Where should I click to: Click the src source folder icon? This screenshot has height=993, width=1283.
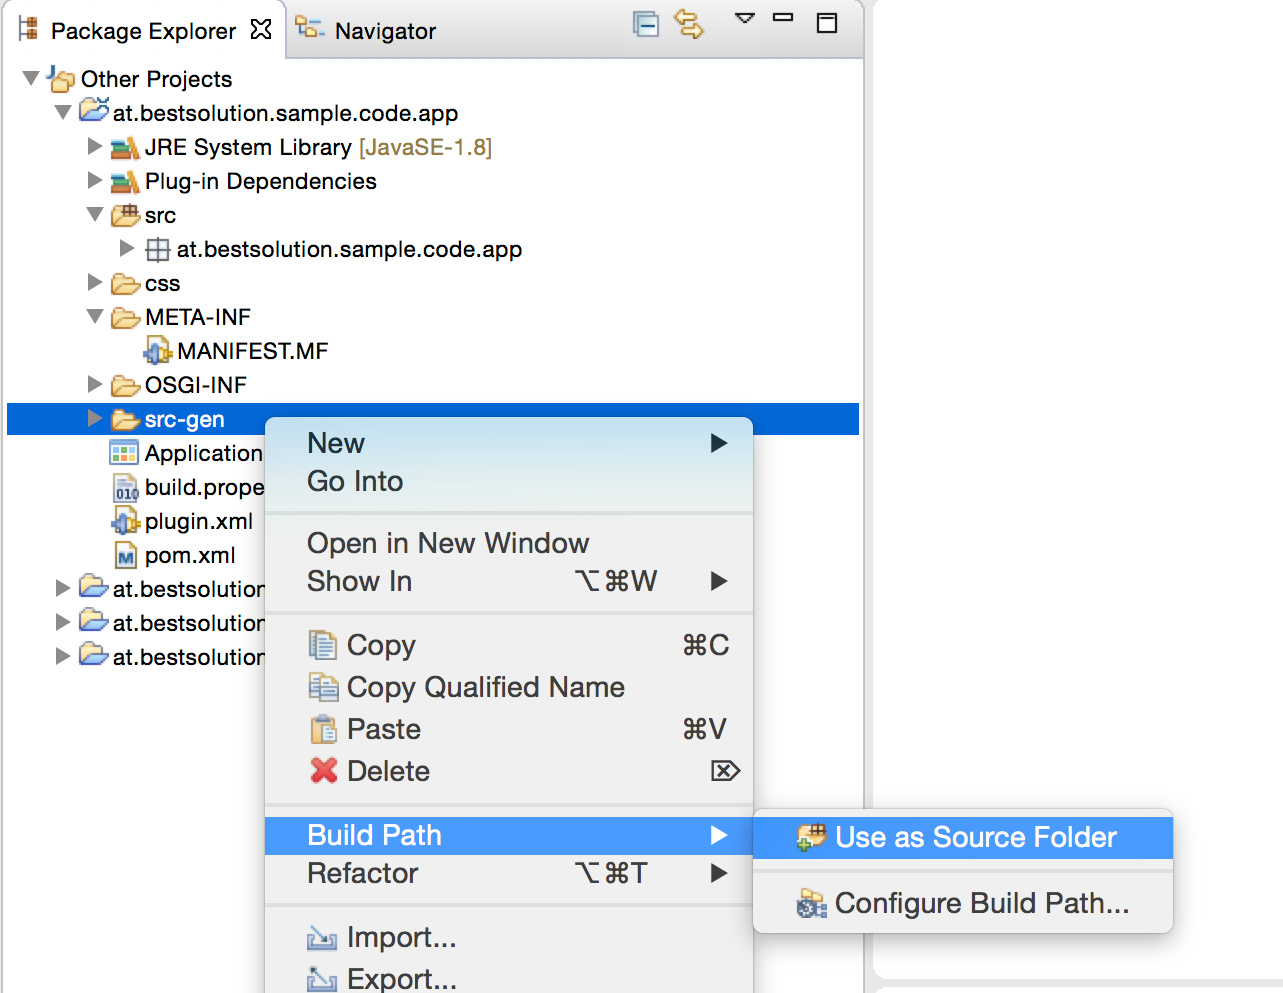click(x=125, y=215)
